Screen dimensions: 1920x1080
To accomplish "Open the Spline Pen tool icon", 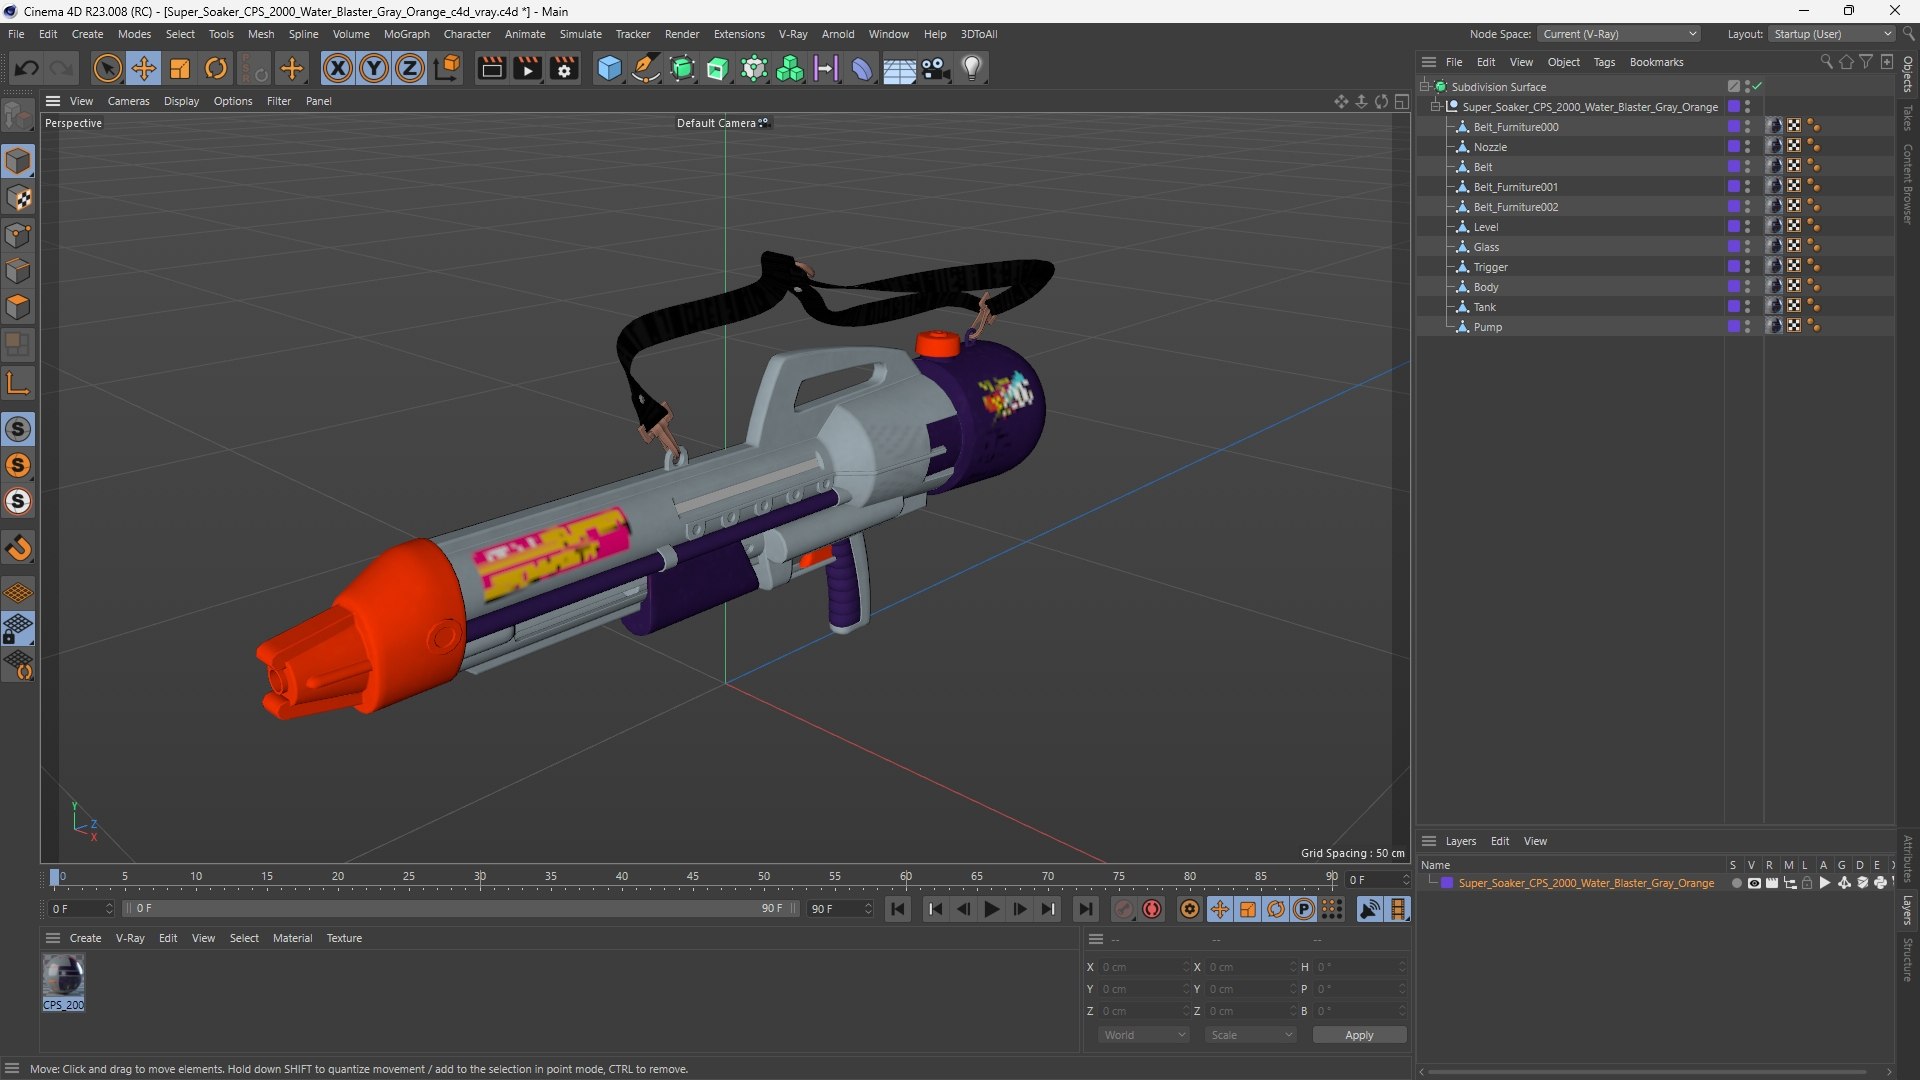I will click(x=646, y=68).
